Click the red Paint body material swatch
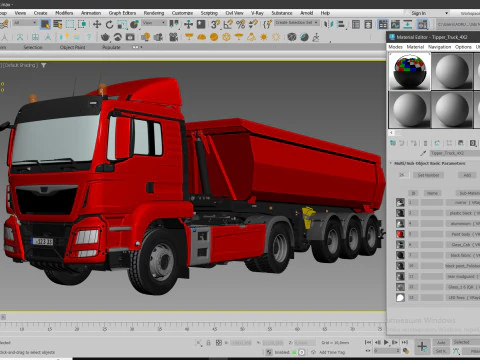Image resolution: width=480 pixels, height=360 pixels. pyautogui.click(x=400, y=234)
